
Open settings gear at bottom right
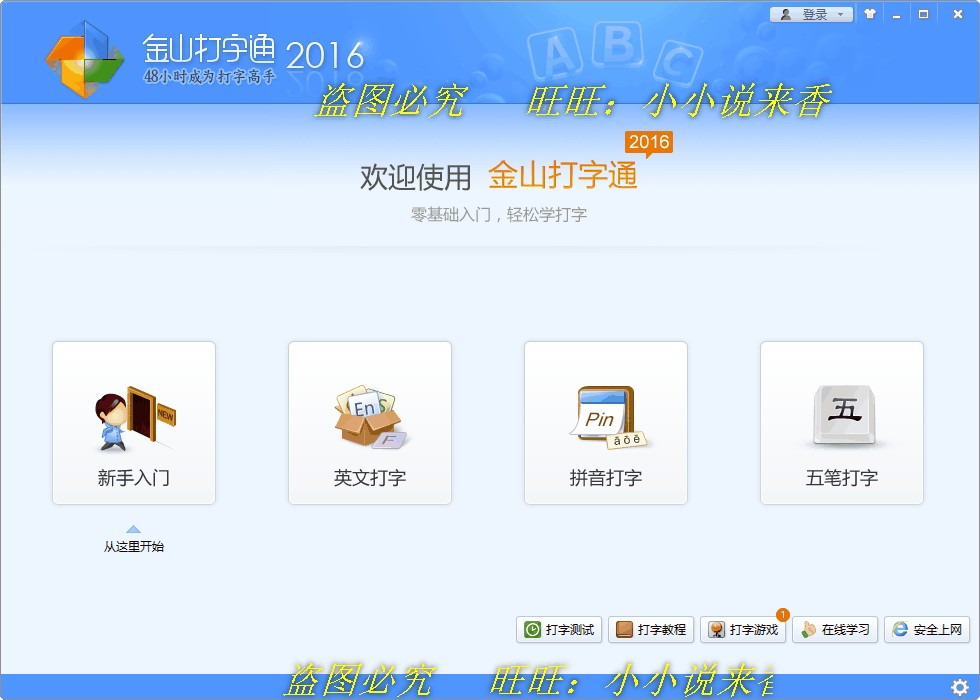pyautogui.click(x=959, y=688)
